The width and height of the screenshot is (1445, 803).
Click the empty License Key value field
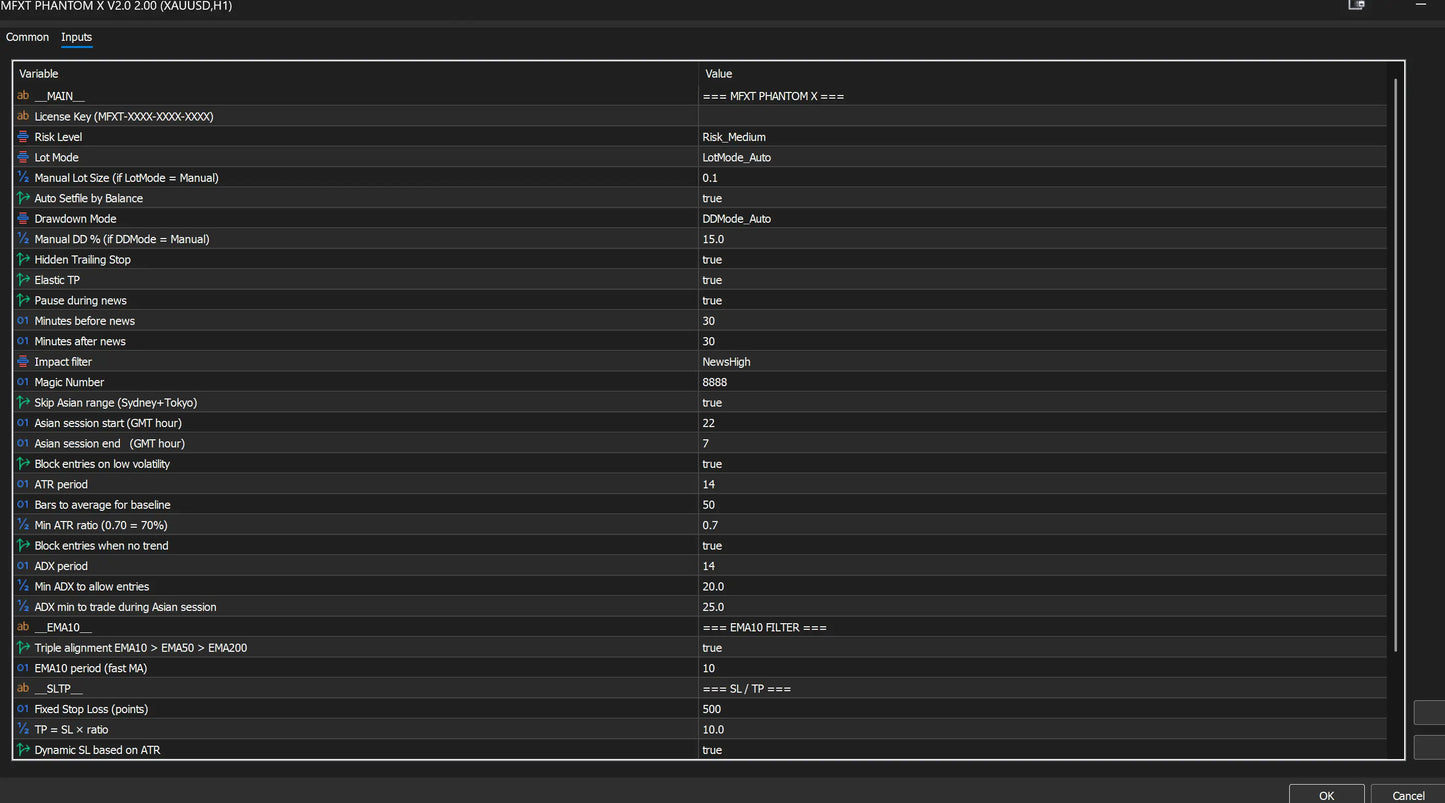coord(1043,116)
